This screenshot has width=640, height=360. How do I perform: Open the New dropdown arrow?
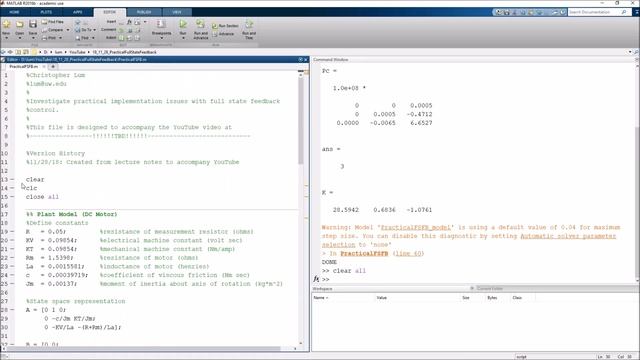pyautogui.click(x=6, y=38)
